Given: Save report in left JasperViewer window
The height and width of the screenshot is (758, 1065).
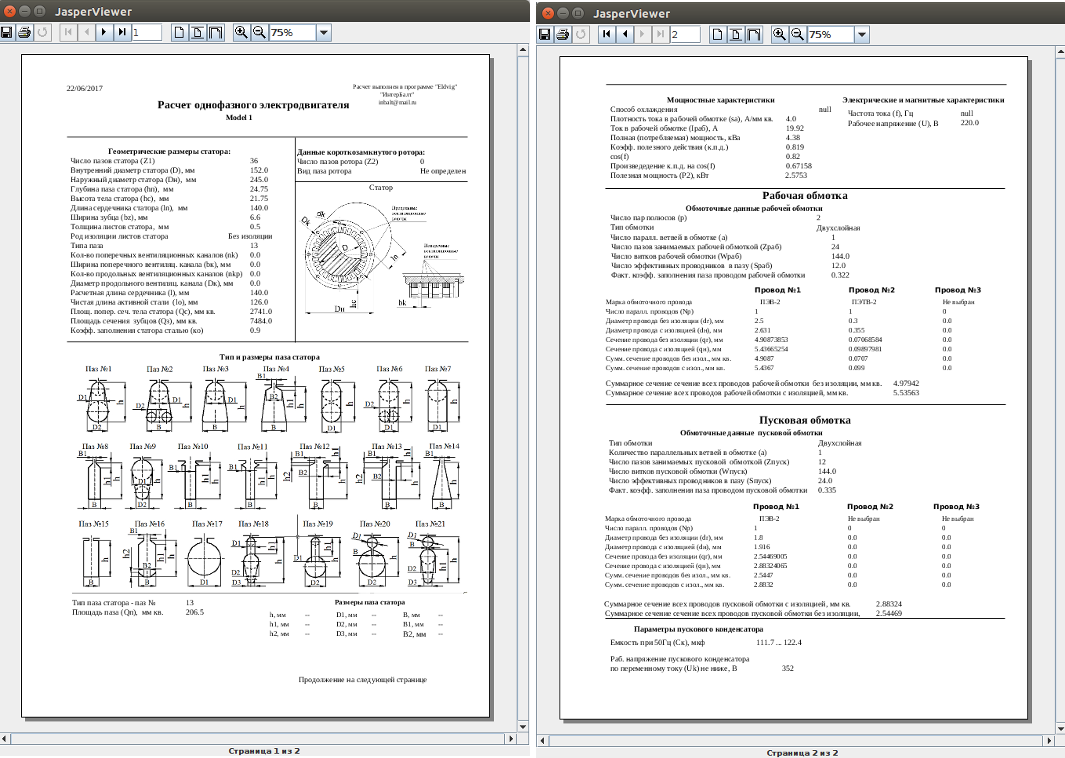Looking at the screenshot, I should pos(8,33).
